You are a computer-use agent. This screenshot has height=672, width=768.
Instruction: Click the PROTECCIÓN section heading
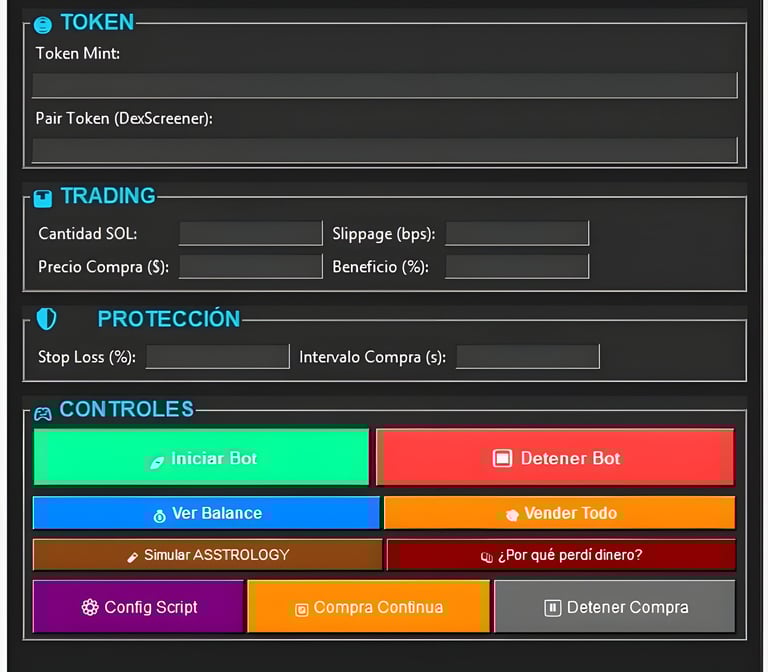click(x=169, y=319)
